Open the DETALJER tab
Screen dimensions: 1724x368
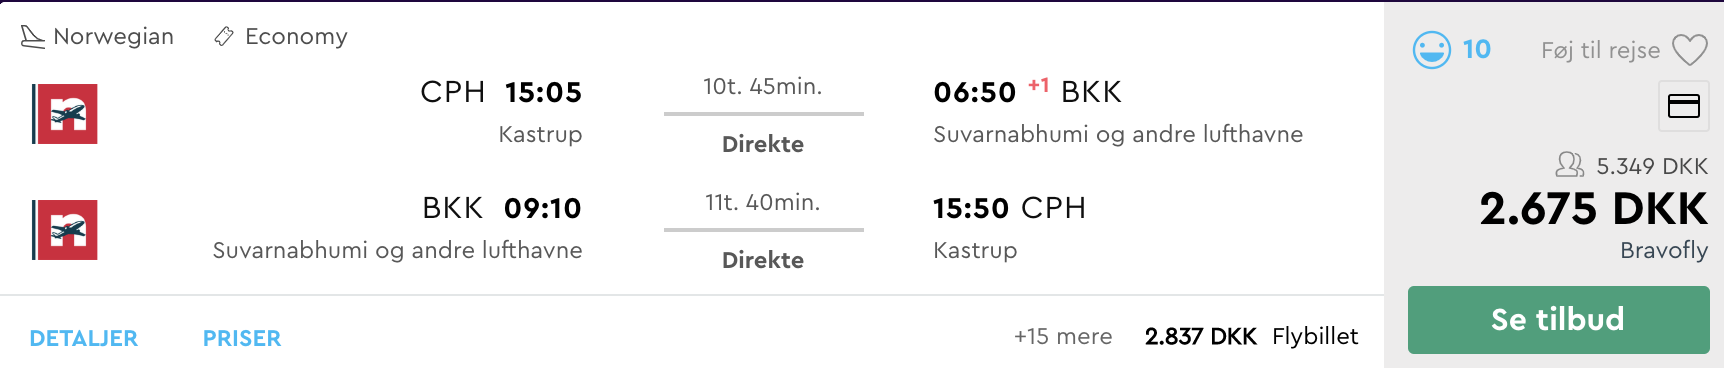pyautogui.click(x=84, y=338)
